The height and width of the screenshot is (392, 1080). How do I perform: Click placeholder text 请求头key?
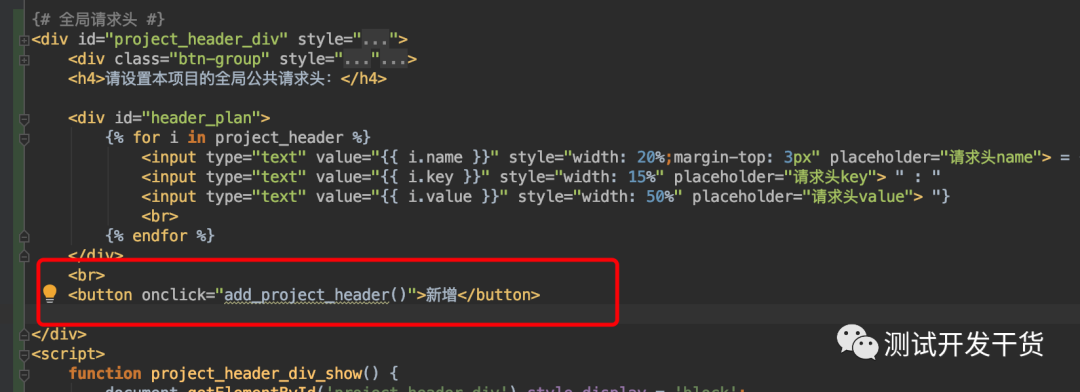(831, 178)
